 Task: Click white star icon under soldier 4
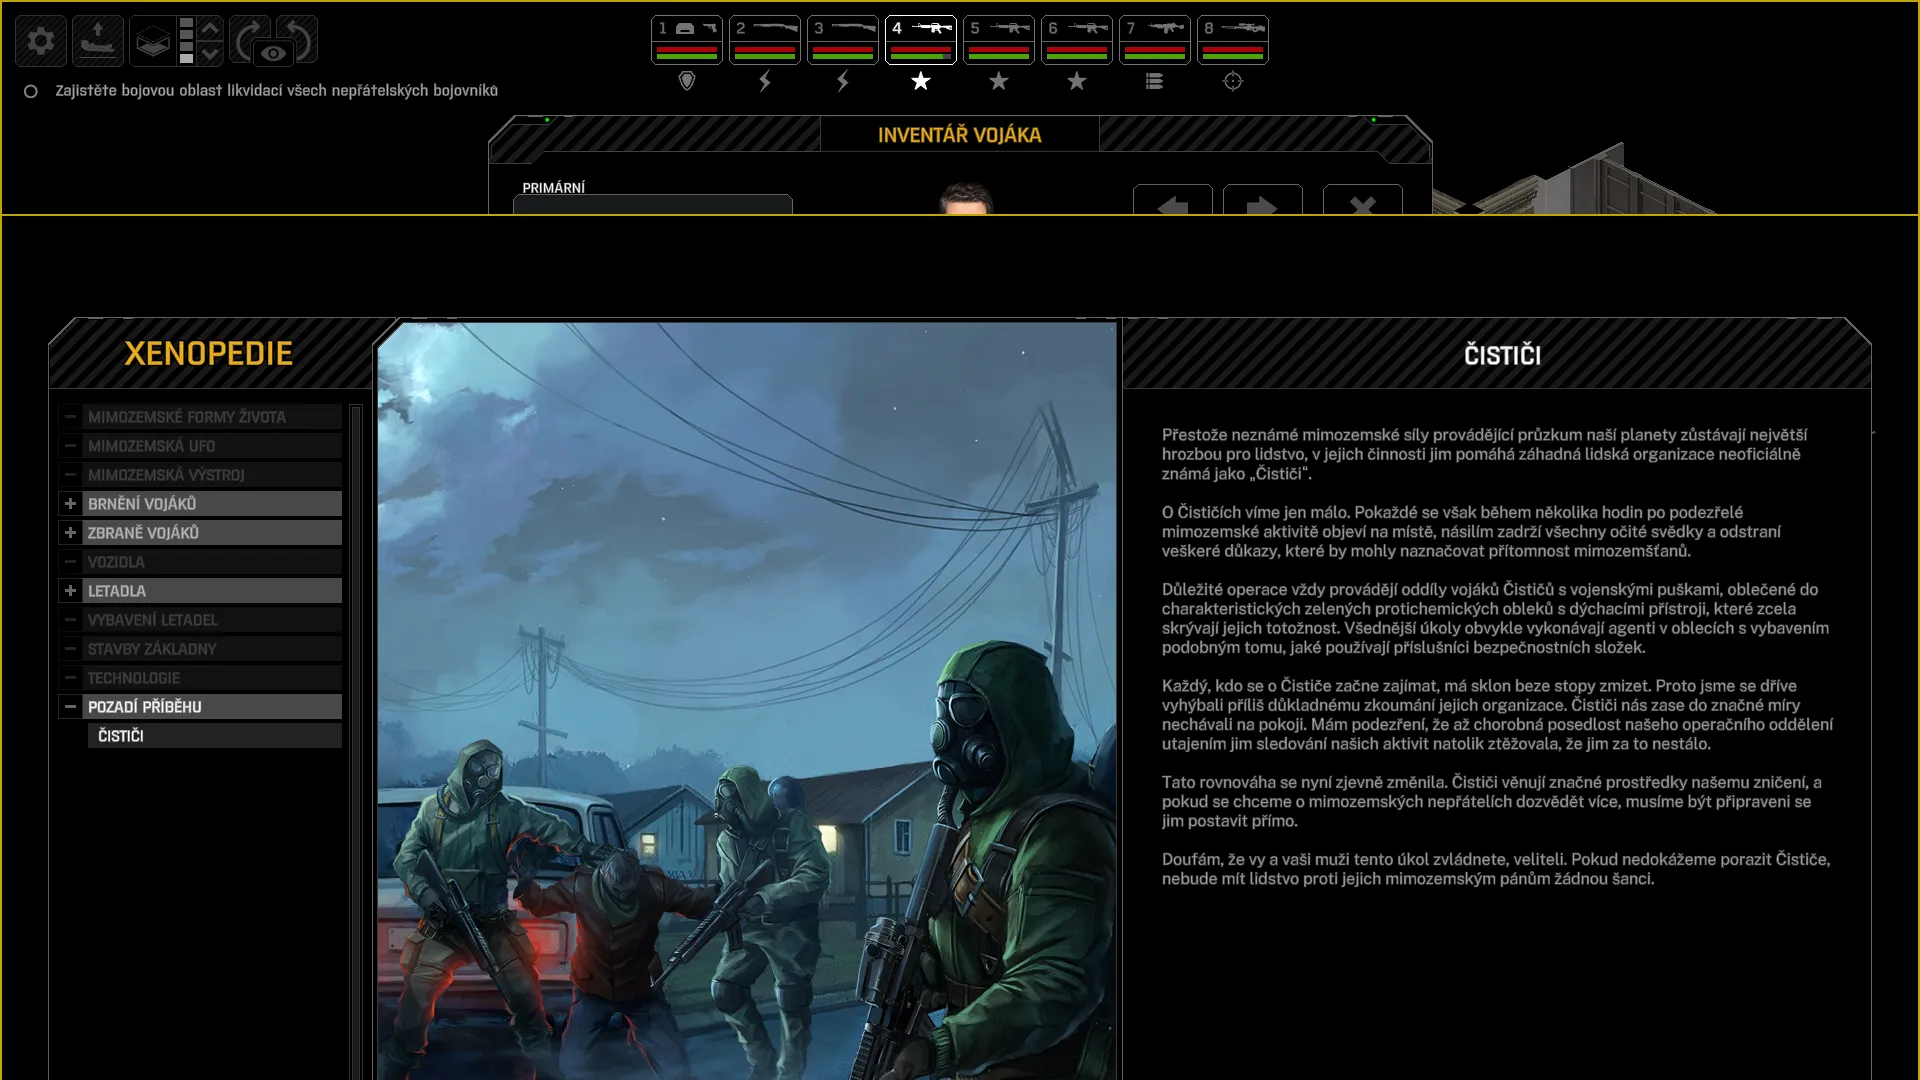tap(921, 81)
